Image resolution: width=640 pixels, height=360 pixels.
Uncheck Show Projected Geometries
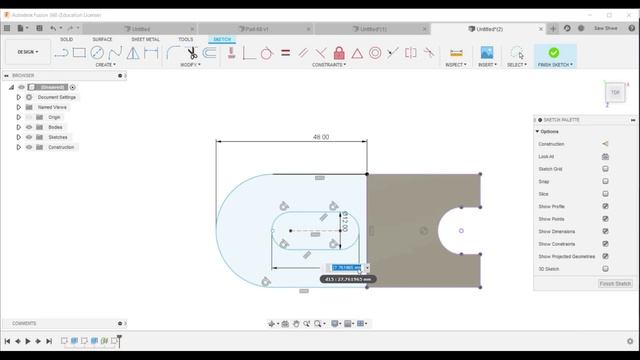point(605,256)
